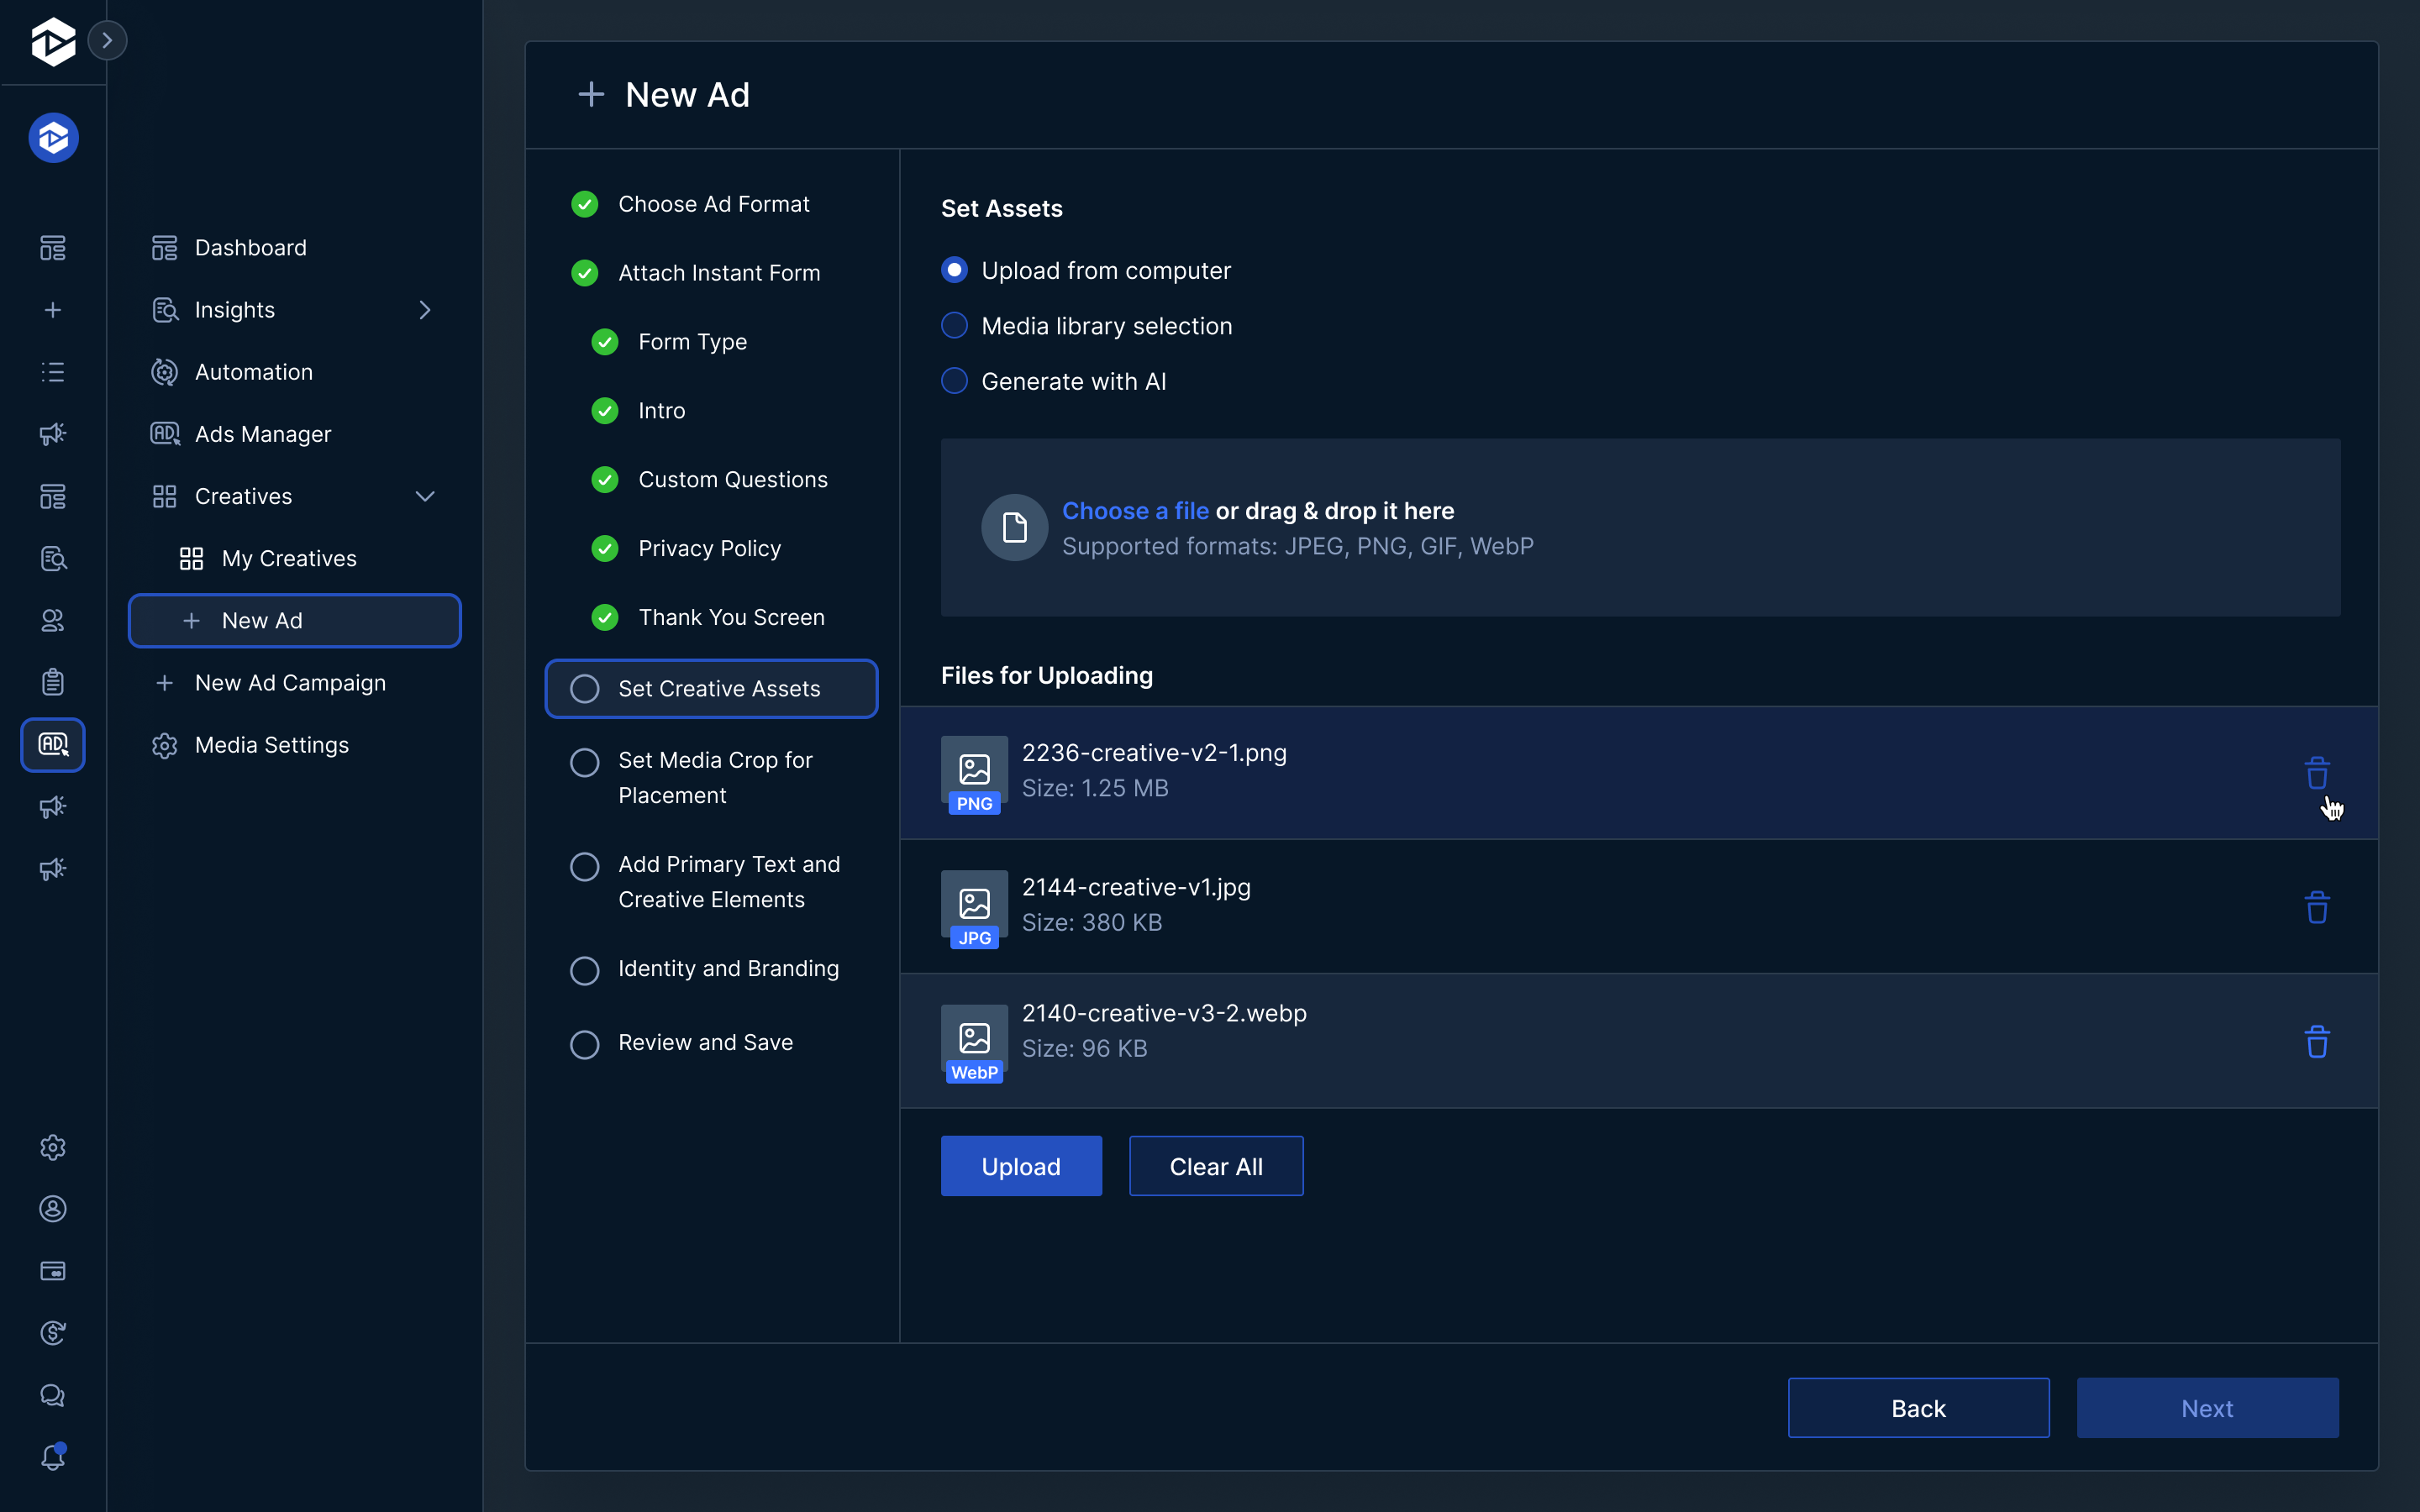Collapse the Creatives section chevron
2420x1512 pixels.
425,496
